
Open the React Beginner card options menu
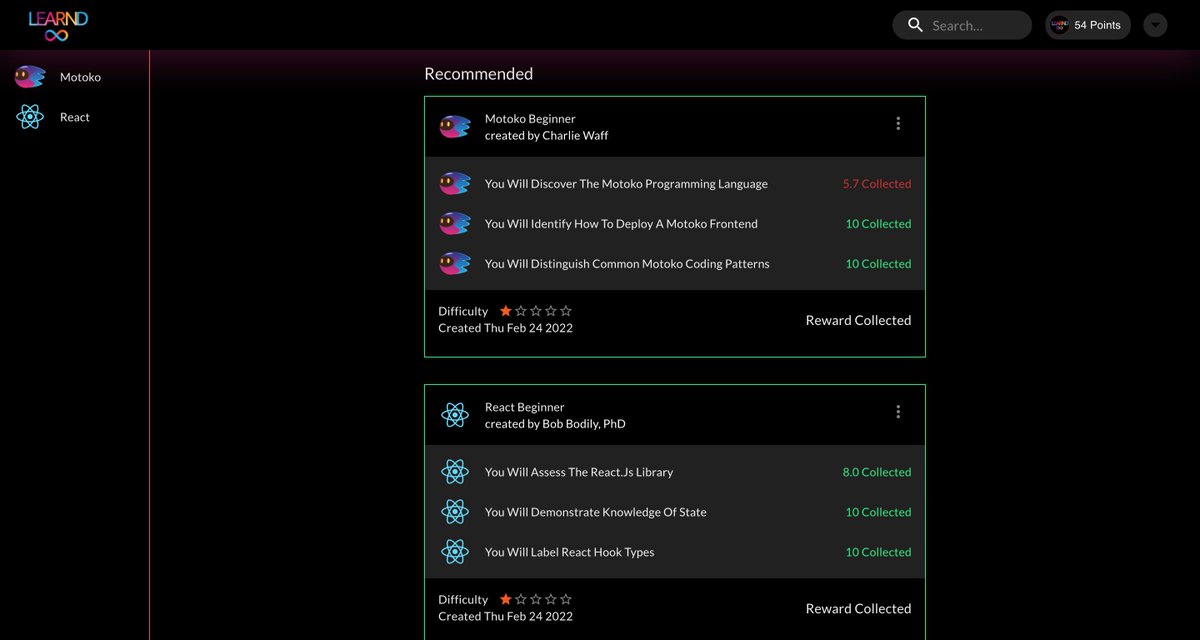tap(898, 412)
